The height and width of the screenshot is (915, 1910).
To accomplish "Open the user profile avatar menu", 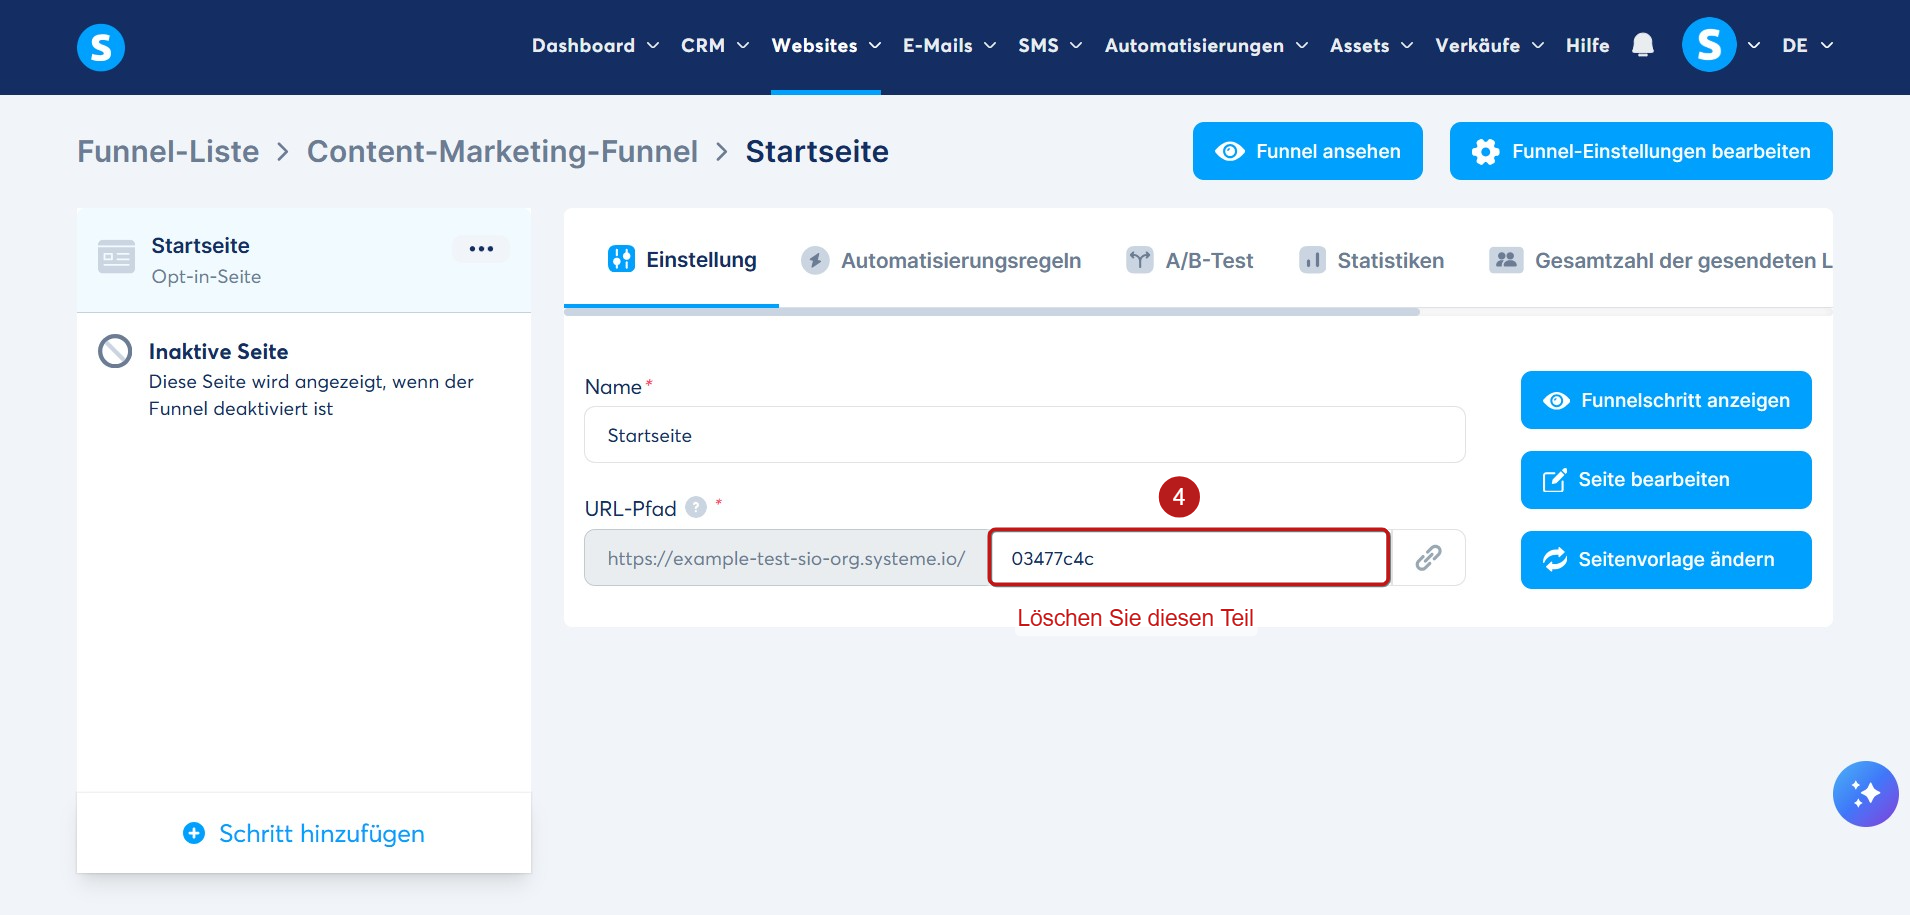I will tap(1709, 45).
